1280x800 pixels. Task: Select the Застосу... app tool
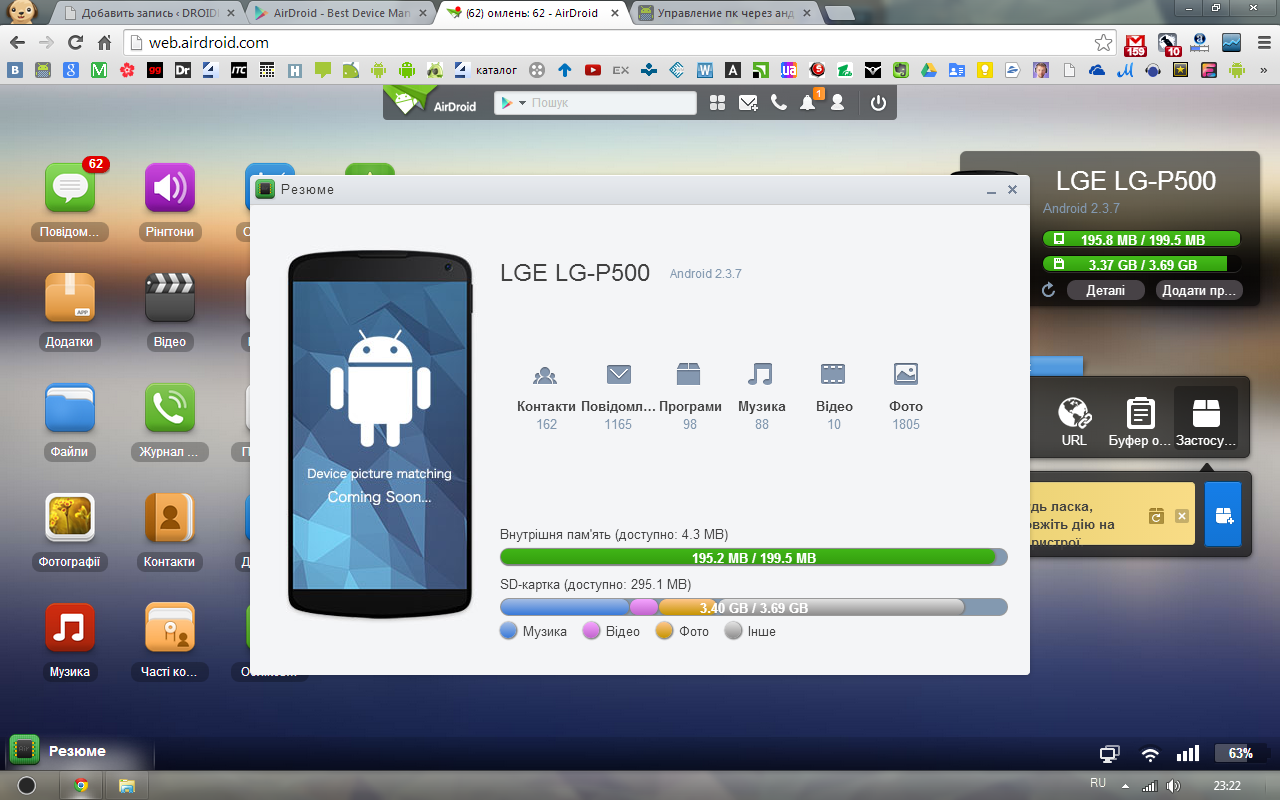(1206, 420)
